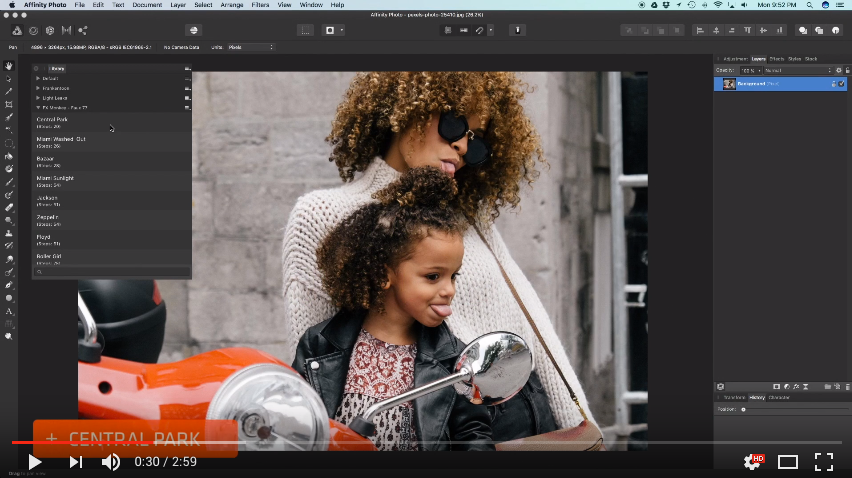Switch to the Liquify Persona icon
This screenshot has height=478, width=852.
33,30
